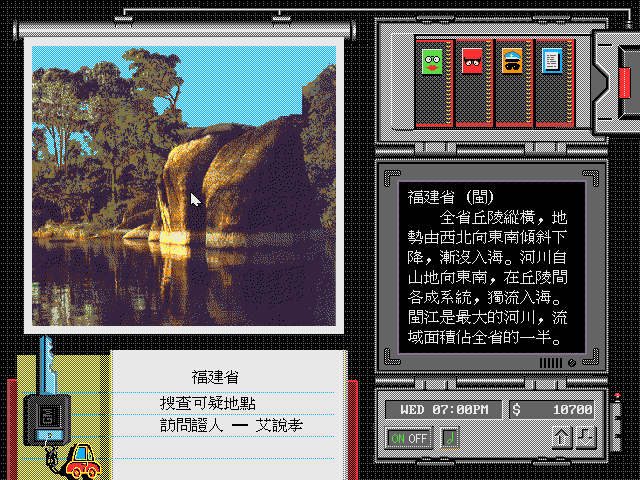The image size is (640, 480).
Task: Select the police officer card with blue cap
Action: click(512, 61)
